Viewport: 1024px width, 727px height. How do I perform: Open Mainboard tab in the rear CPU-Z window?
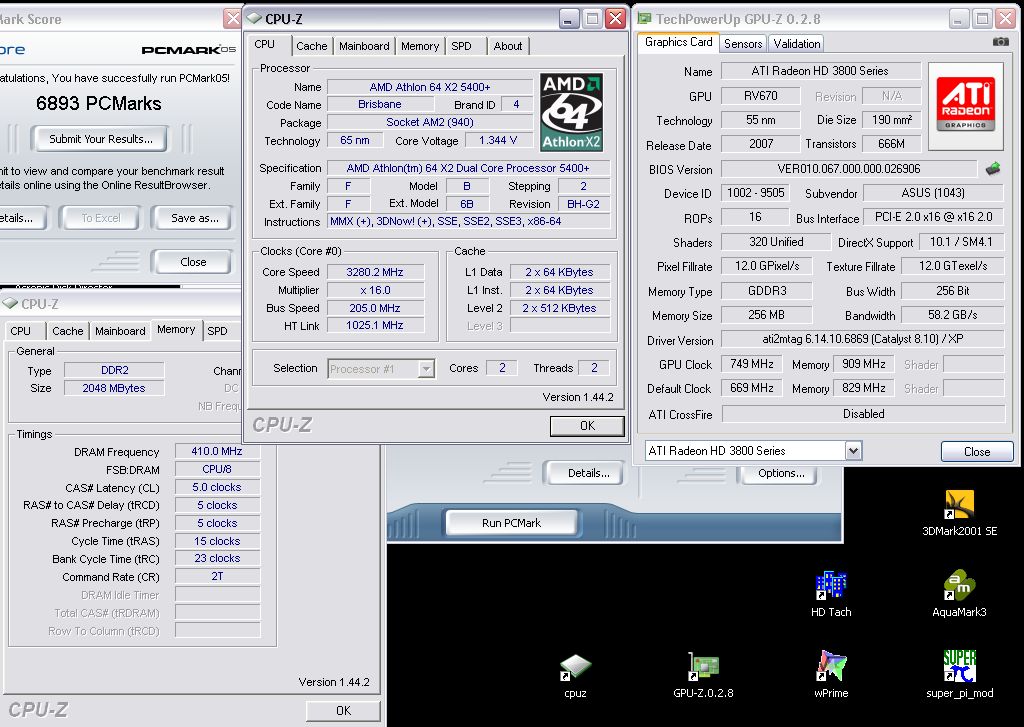[x=120, y=331]
